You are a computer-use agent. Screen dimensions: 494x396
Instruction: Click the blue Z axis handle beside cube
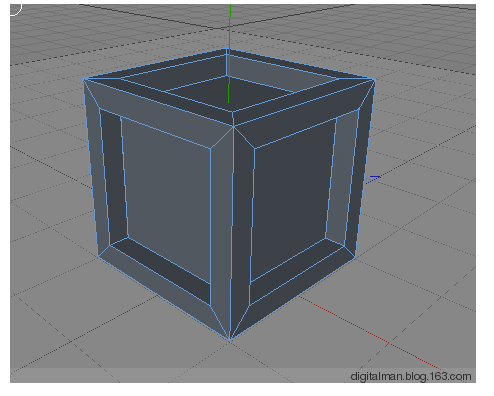(x=374, y=179)
